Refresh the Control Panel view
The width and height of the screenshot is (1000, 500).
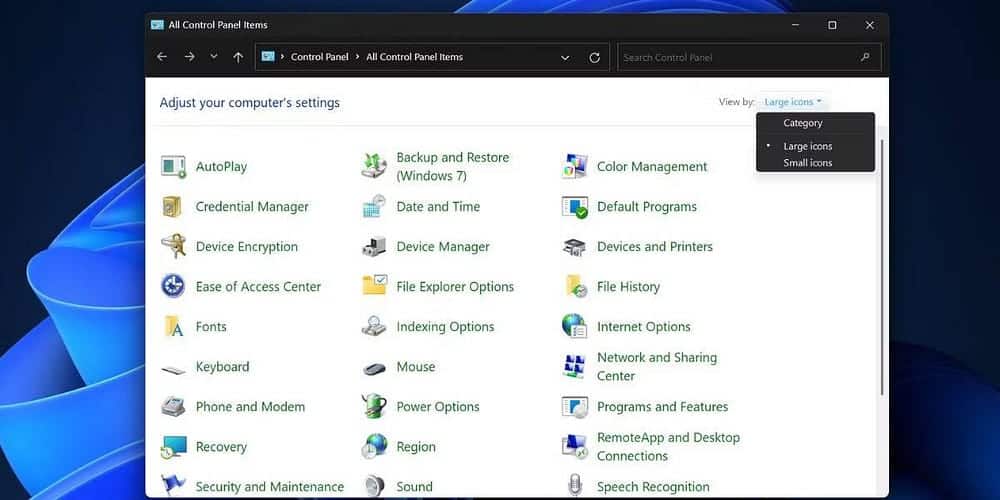point(594,57)
